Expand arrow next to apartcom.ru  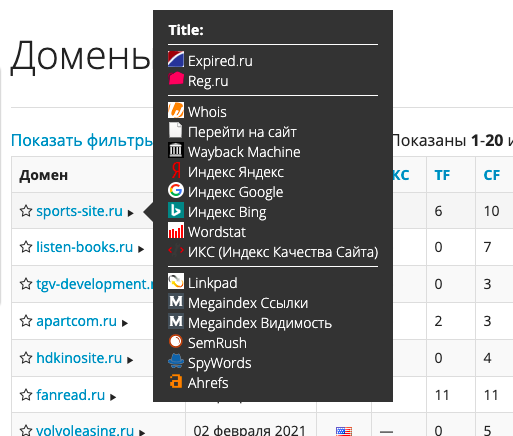125,323
